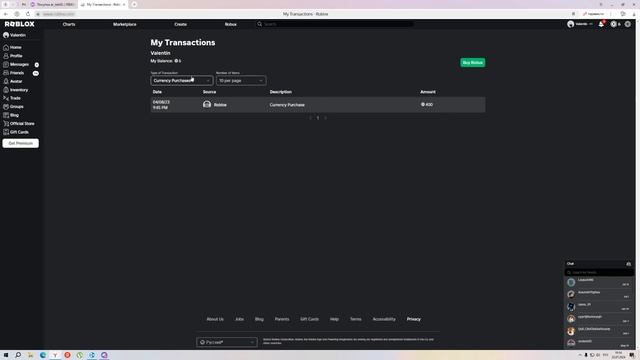
Task: Open Gift Cards in the sidebar
Action: (x=16, y=132)
